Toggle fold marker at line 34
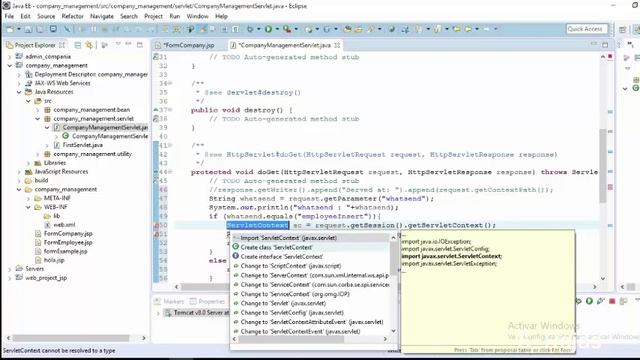The width and height of the screenshot is (640, 360). [x=170, y=84]
